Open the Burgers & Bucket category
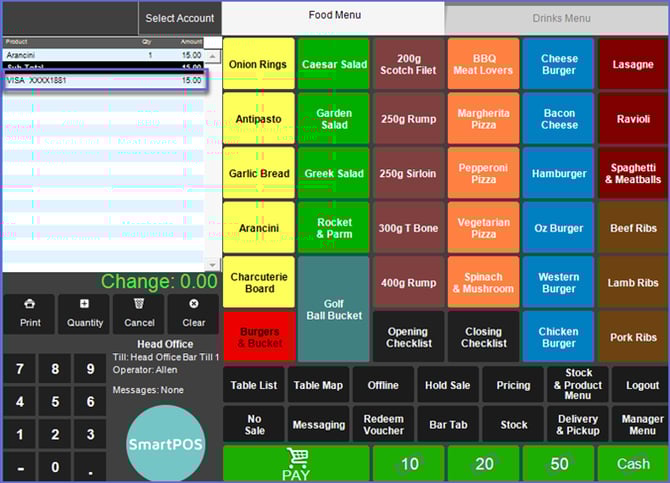Screen dimensions: 670x483 pos(259,336)
